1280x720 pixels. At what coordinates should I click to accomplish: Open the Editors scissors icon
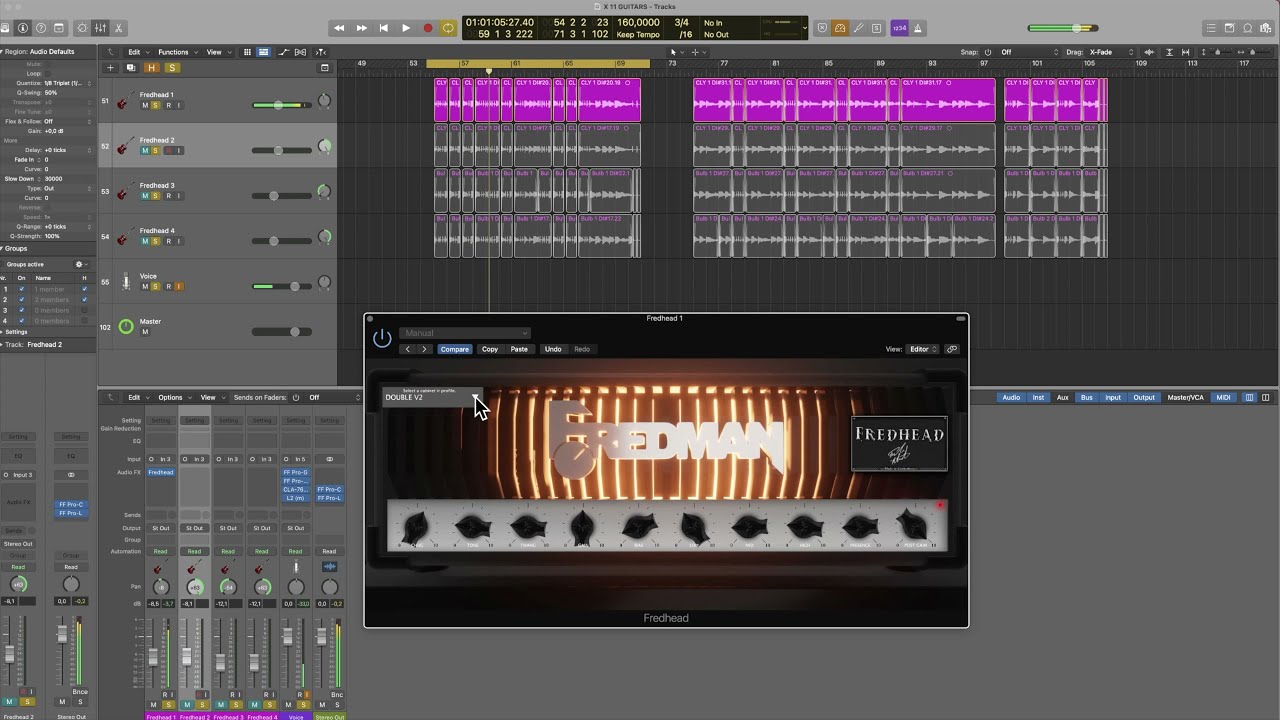(x=119, y=28)
